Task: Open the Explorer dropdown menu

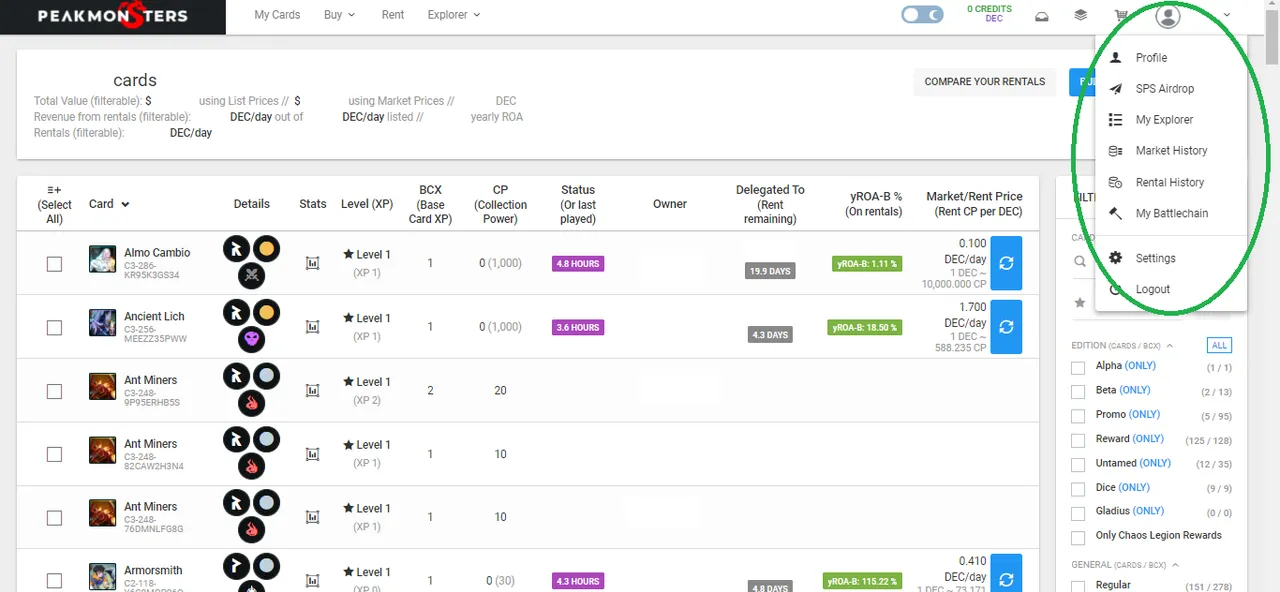Action: coord(454,15)
